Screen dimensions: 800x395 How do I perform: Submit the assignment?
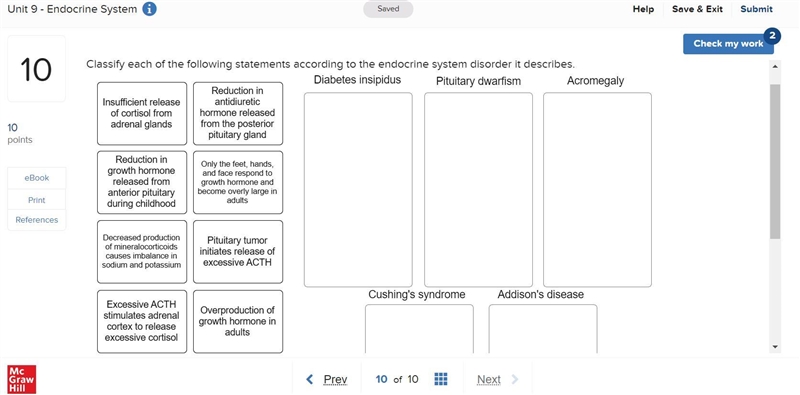pyautogui.click(x=756, y=9)
